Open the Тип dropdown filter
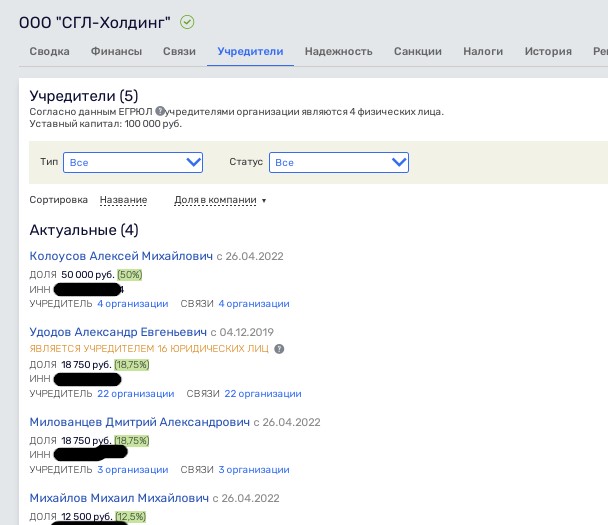Image resolution: width=608 pixels, height=525 pixels. click(133, 162)
